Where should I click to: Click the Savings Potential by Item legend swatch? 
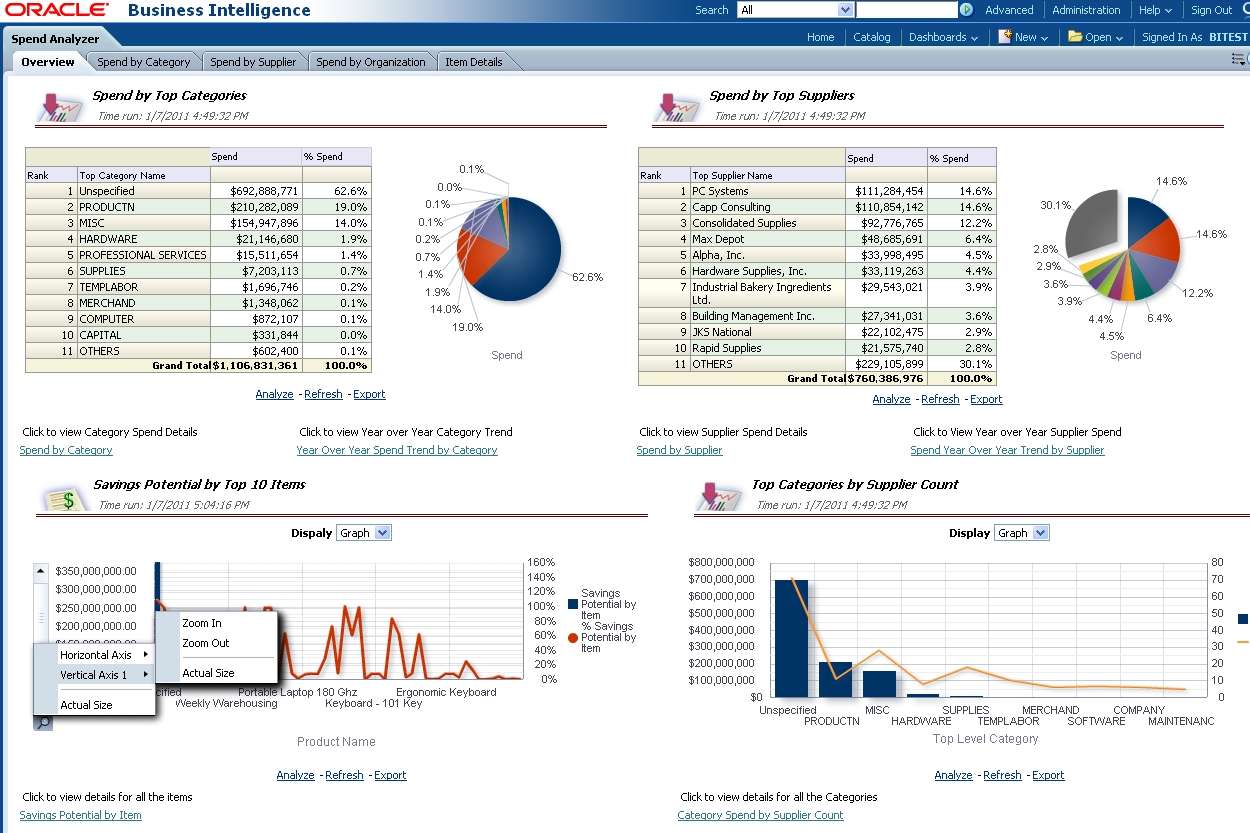[573, 604]
